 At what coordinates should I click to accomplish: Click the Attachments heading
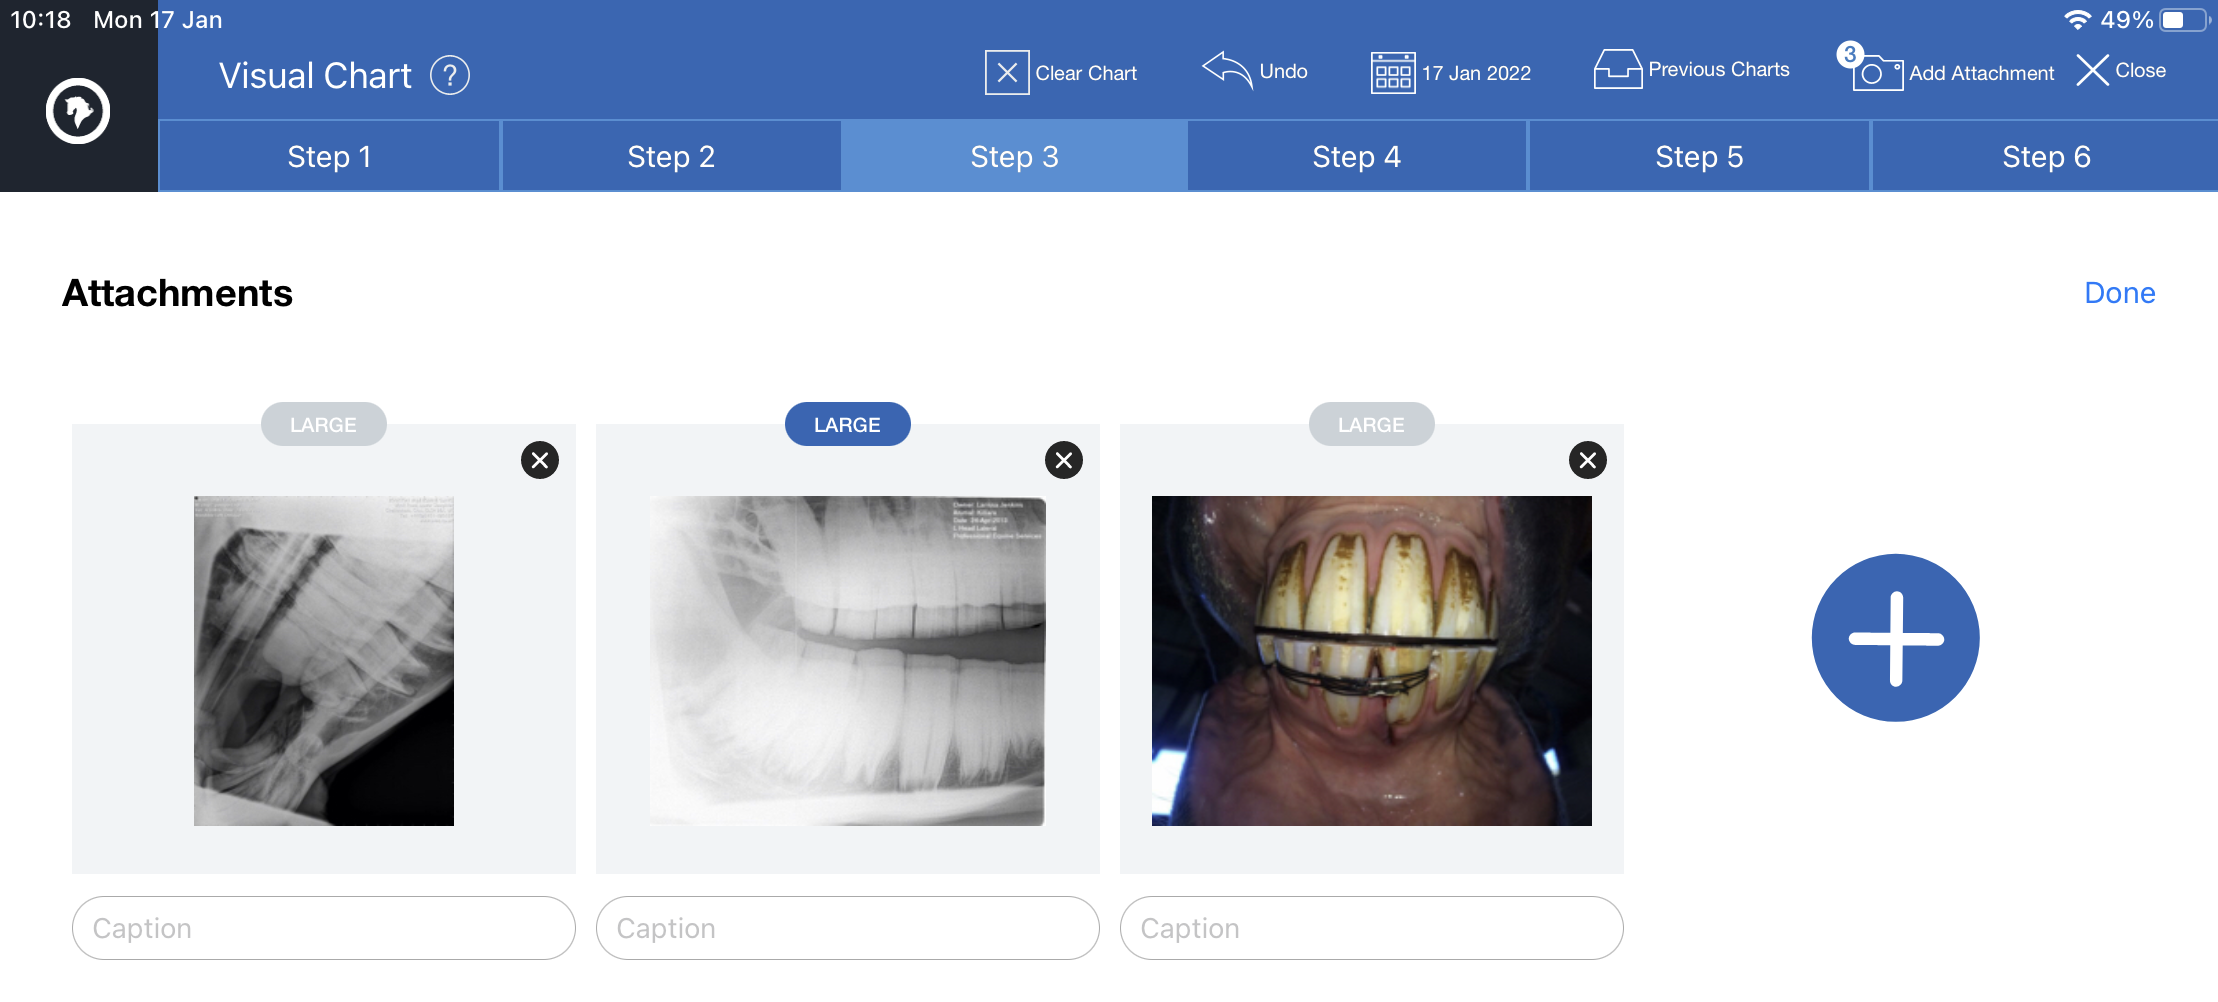(177, 293)
